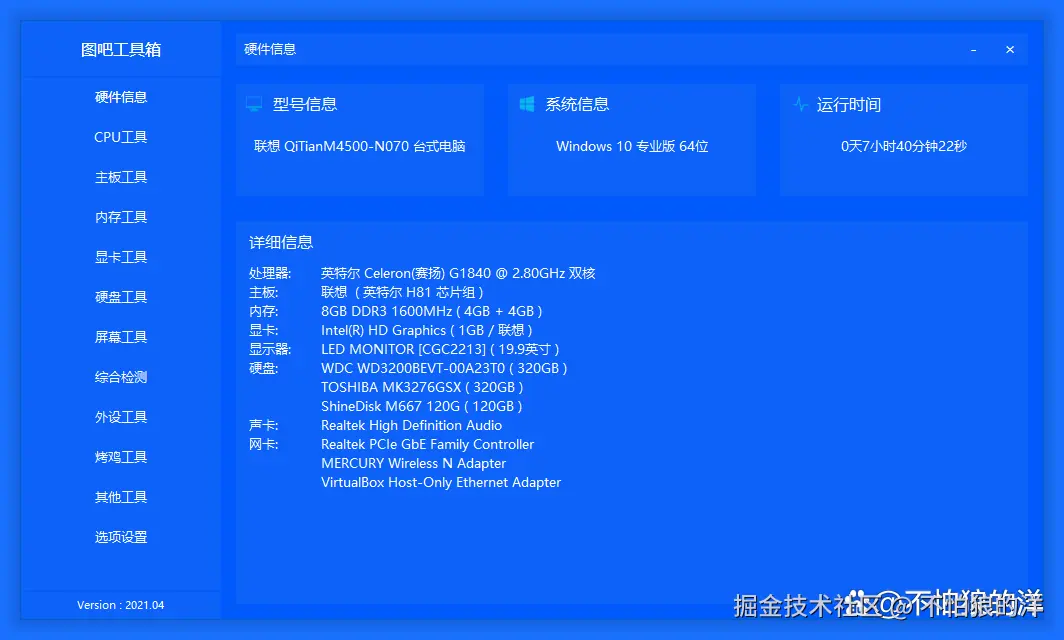1064x640 pixels.
Task: Click the Celeron G1840 processor value
Action: pyautogui.click(x=458, y=273)
